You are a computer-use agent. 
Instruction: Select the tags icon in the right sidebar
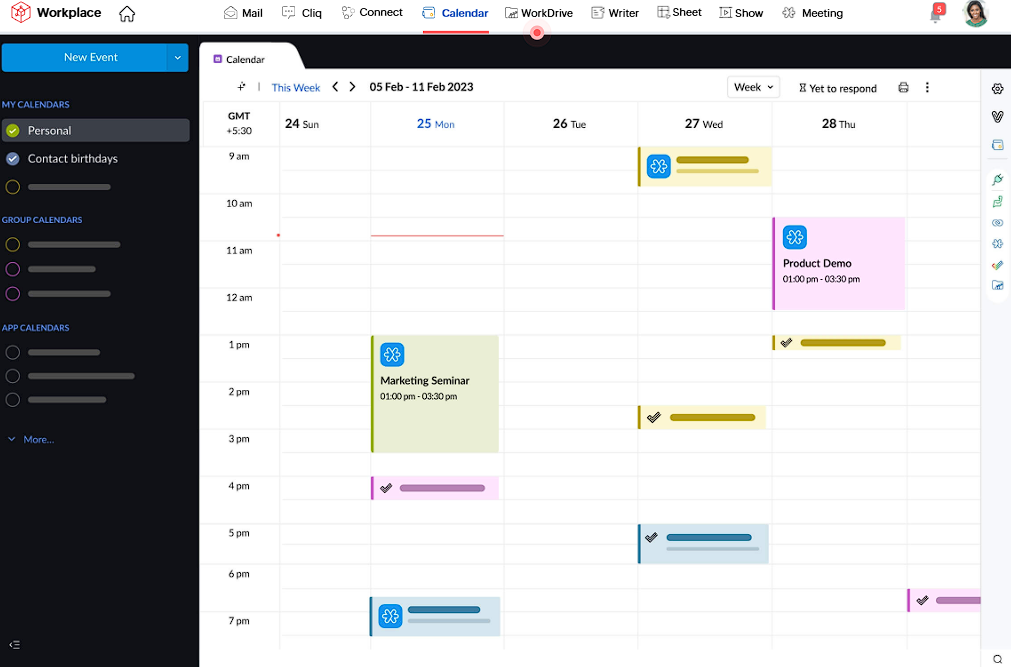click(997, 265)
